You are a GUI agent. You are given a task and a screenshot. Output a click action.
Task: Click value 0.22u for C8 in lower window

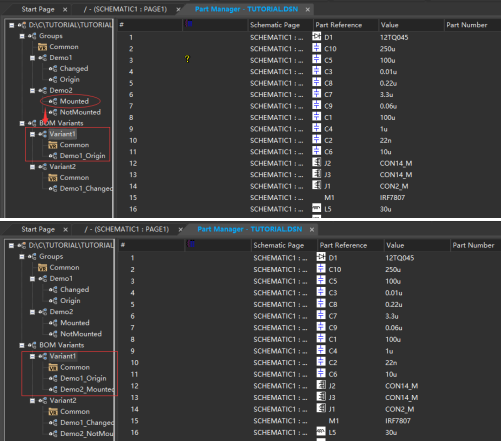(x=393, y=305)
